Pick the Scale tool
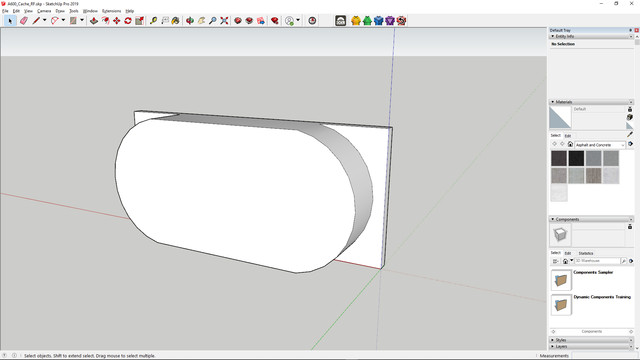Screen dimensions: 640x360 click(139, 20)
